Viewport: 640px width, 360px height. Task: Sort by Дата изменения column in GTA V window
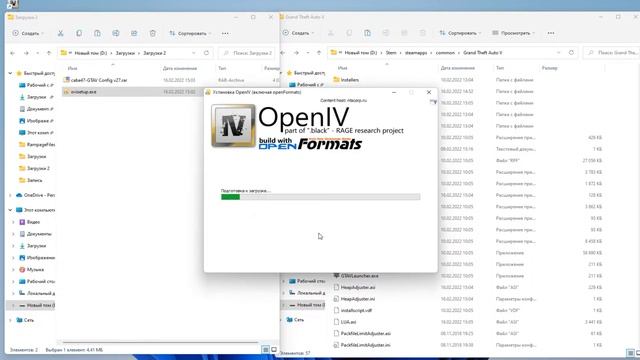click(458, 68)
